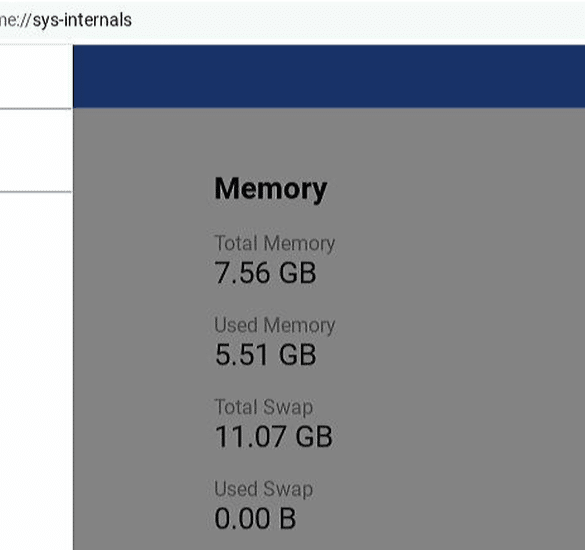Click the lower separator line in the drawer
The height and width of the screenshot is (550, 585).
pyautogui.click(x=36, y=192)
